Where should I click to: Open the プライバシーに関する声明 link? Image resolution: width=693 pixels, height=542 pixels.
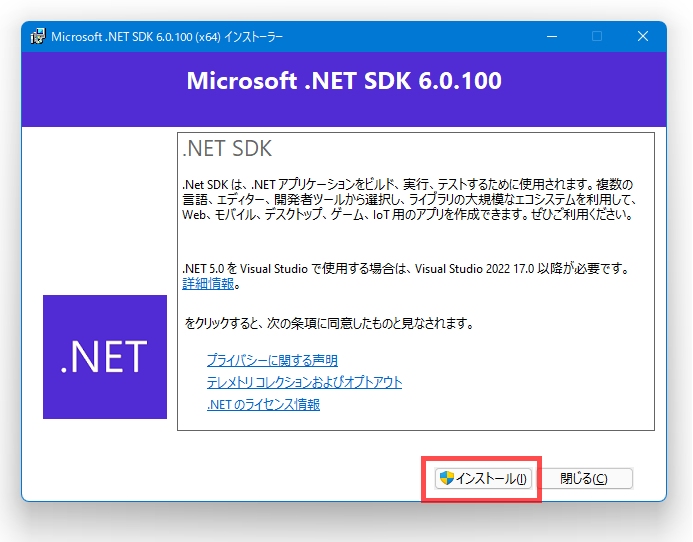(x=272, y=360)
